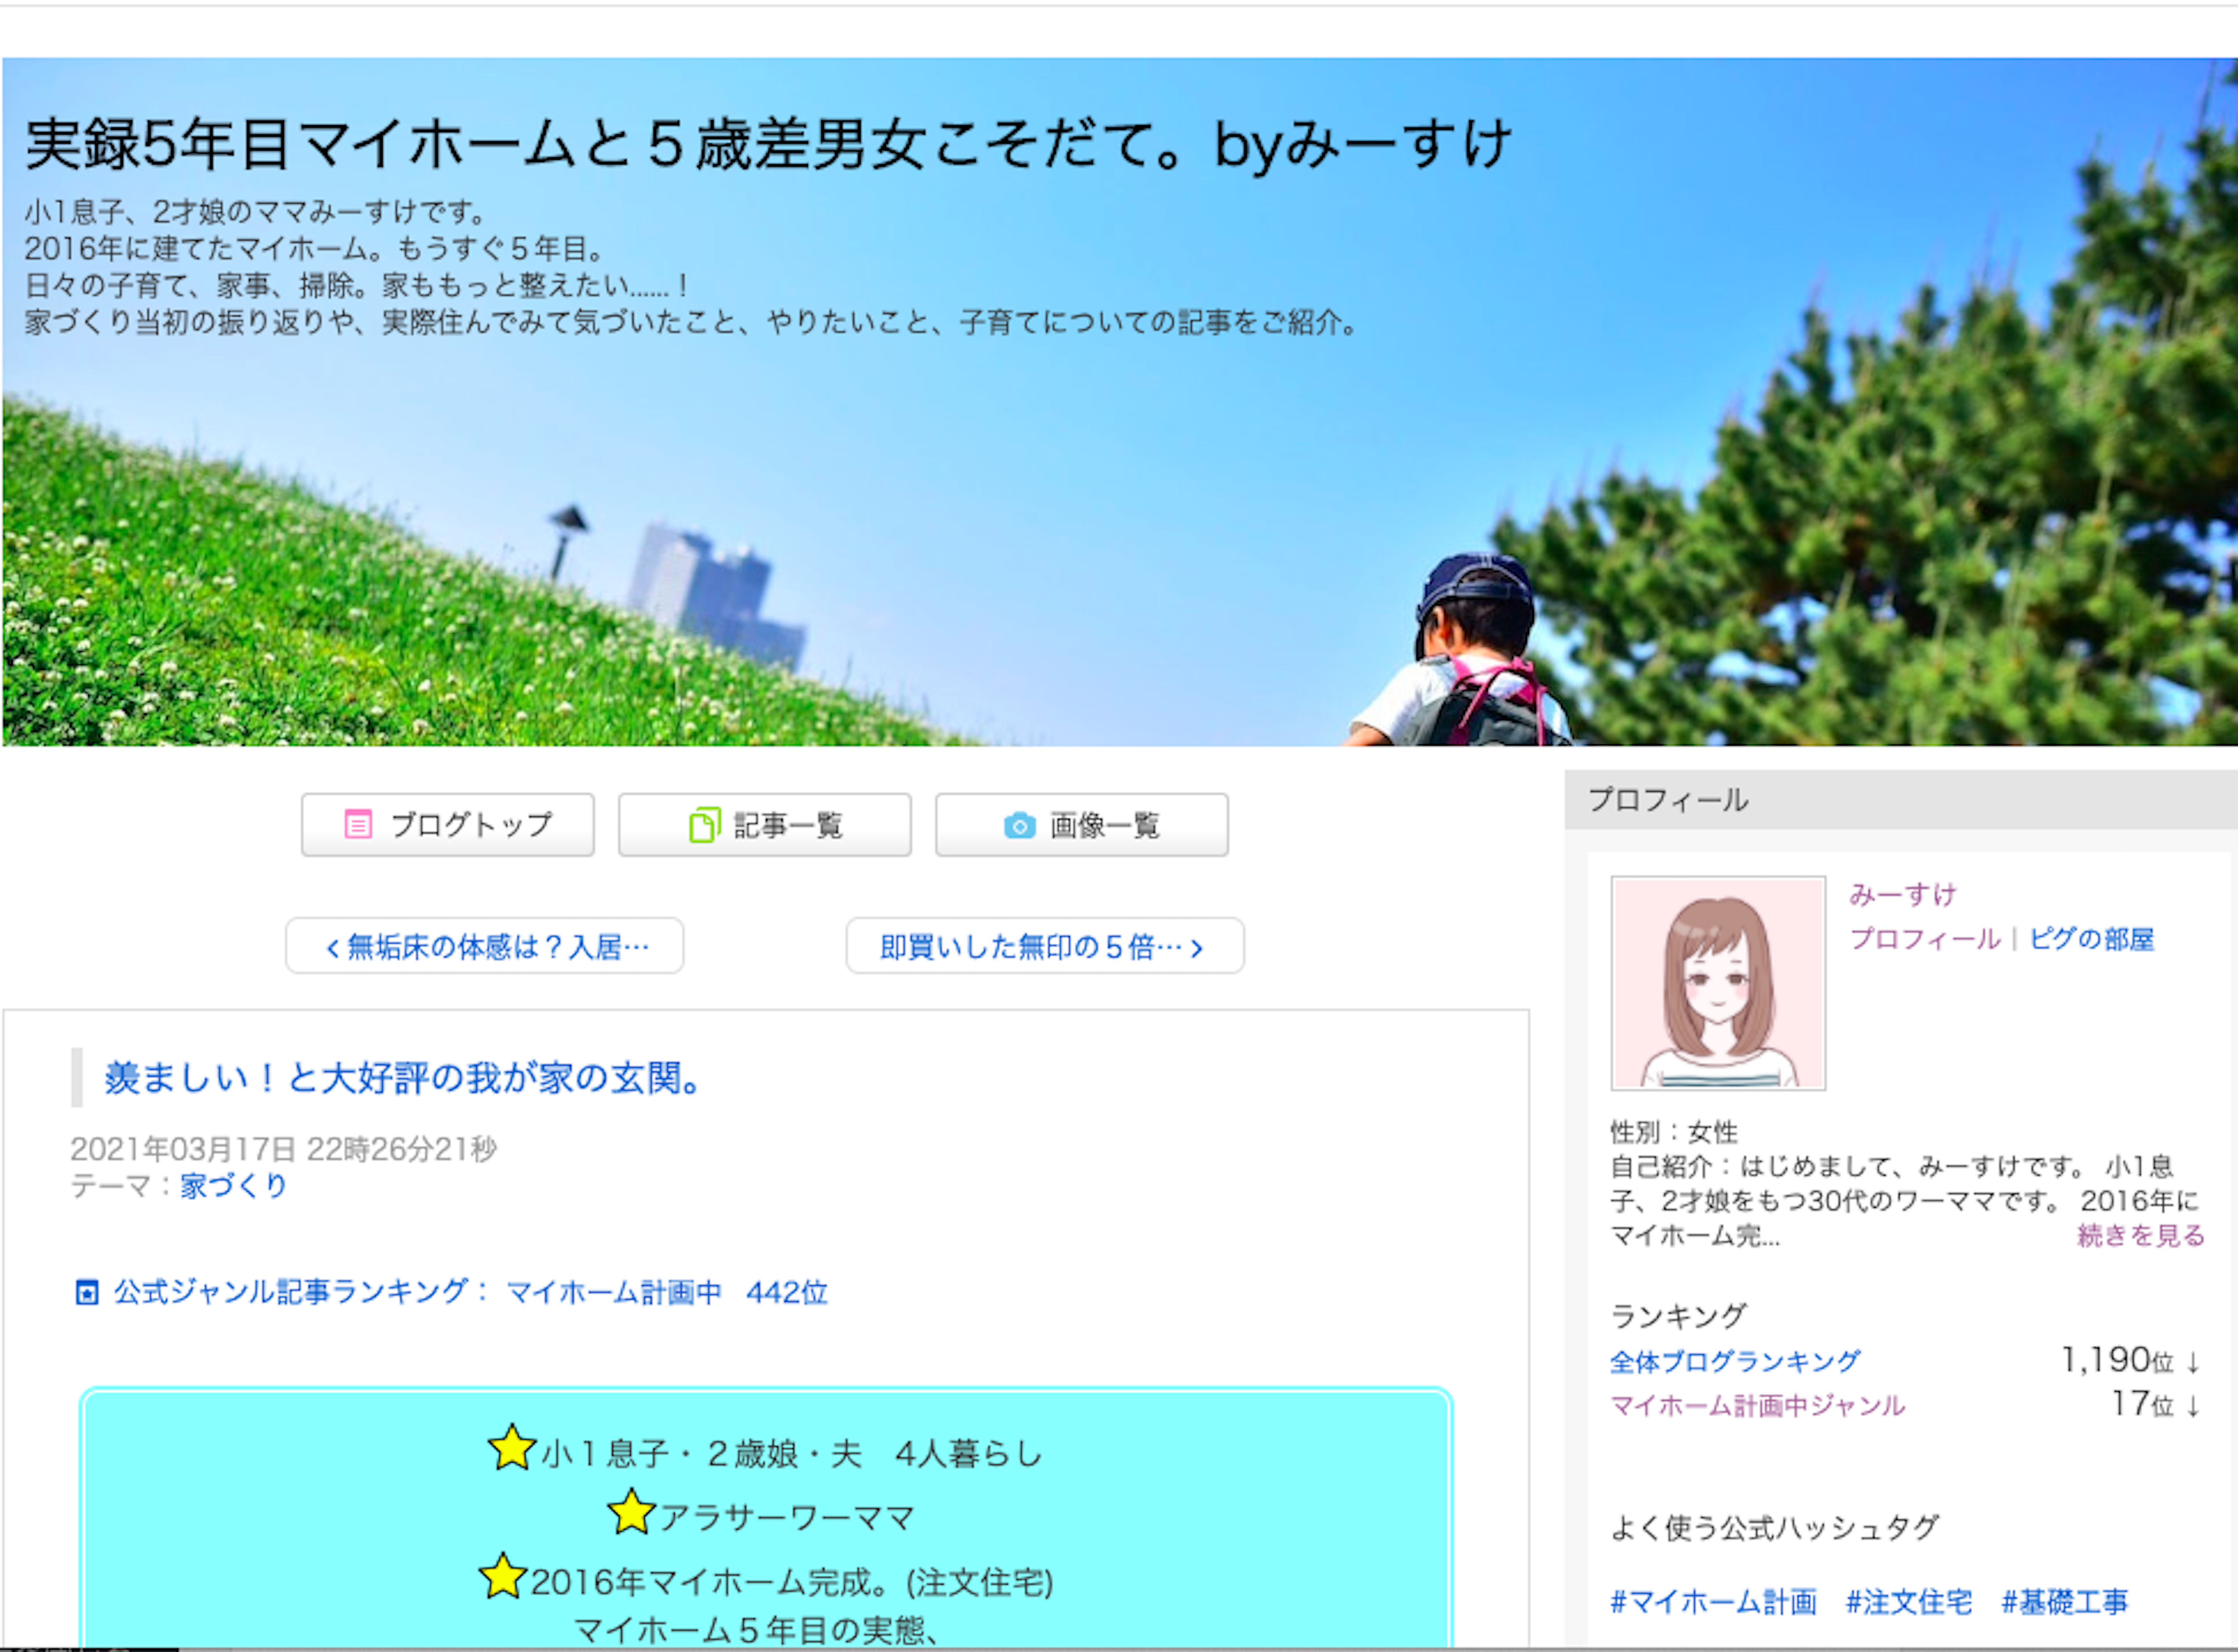Click the blog header title text
Image resolution: width=2238 pixels, height=1652 pixels.
(x=768, y=144)
